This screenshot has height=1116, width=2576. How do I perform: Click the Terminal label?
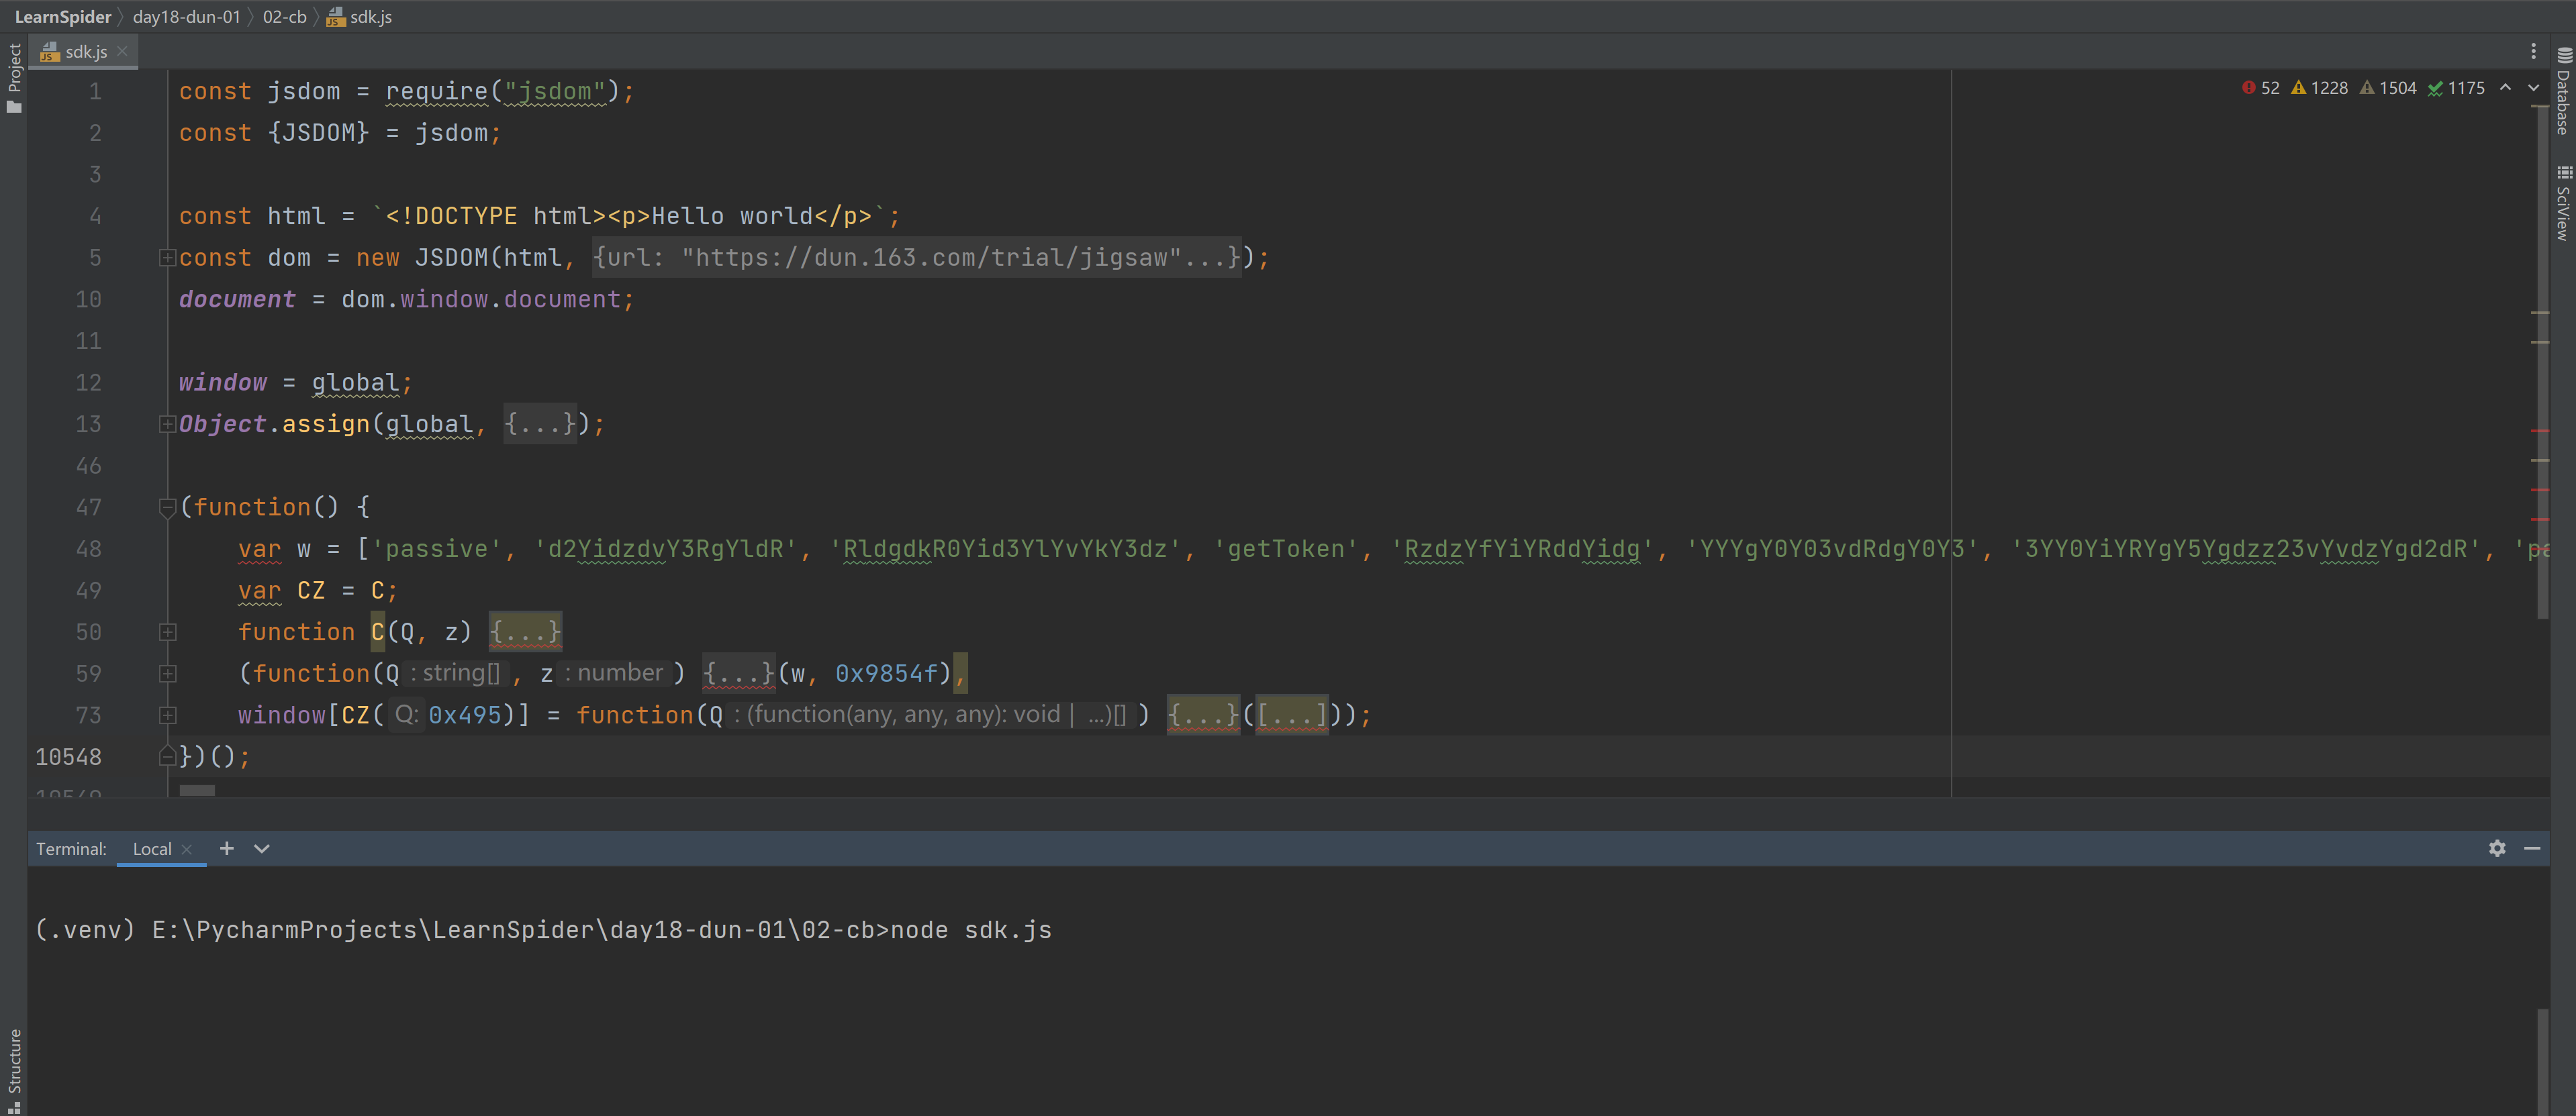point(71,849)
